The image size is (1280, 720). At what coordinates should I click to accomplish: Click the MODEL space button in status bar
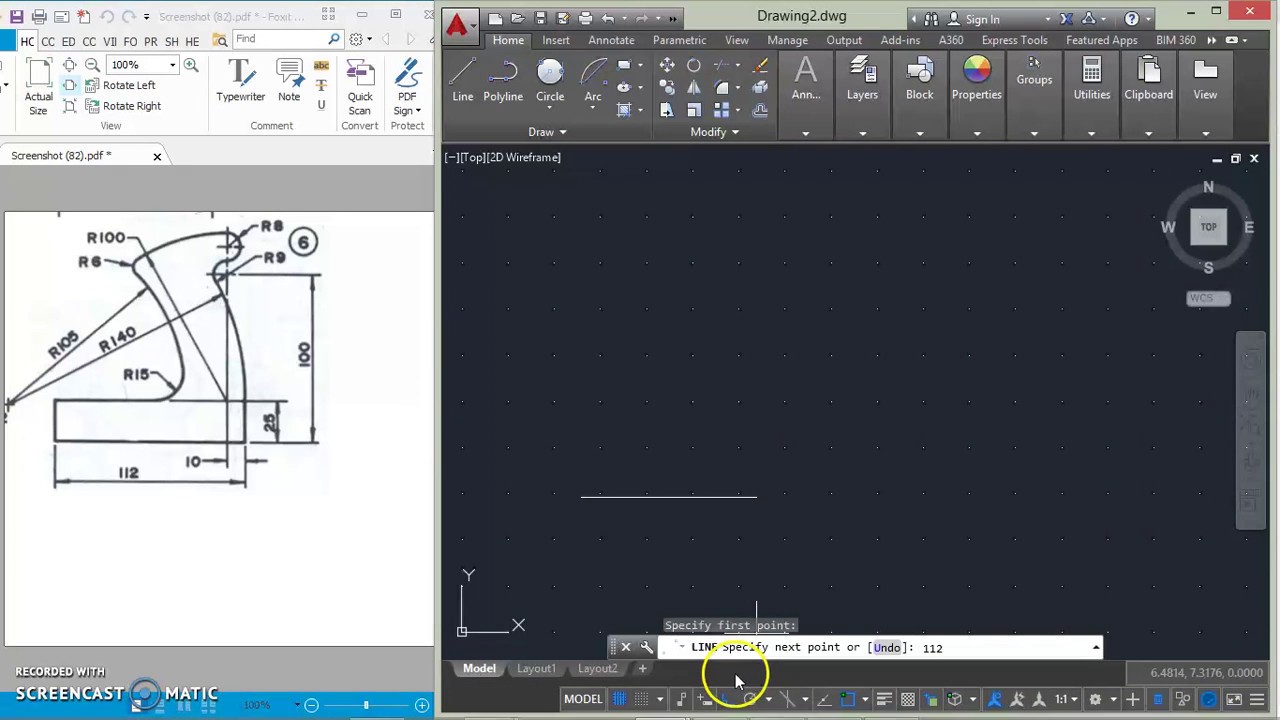tap(583, 699)
